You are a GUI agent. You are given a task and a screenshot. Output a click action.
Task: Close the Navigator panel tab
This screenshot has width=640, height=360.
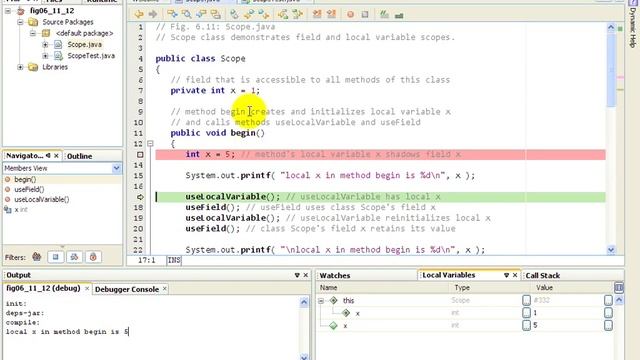point(56,156)
